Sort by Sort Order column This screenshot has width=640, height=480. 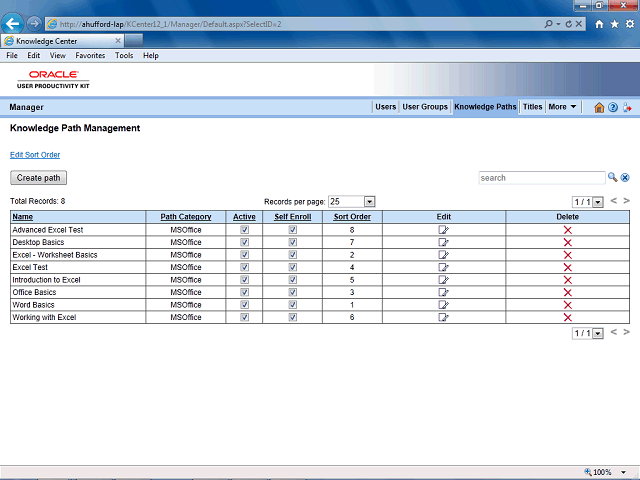[352, 217]
